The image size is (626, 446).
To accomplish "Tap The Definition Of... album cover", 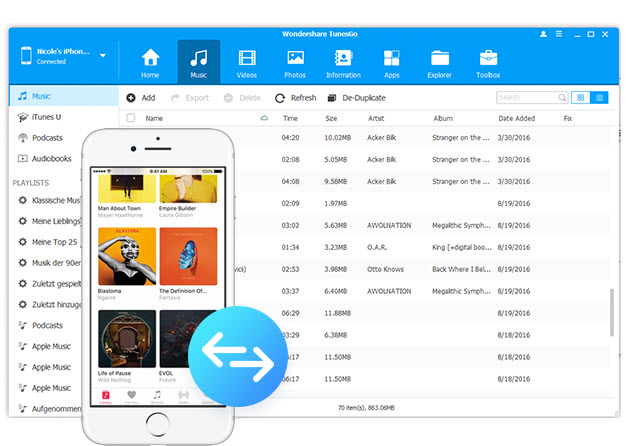I will (x=188, y=256).
